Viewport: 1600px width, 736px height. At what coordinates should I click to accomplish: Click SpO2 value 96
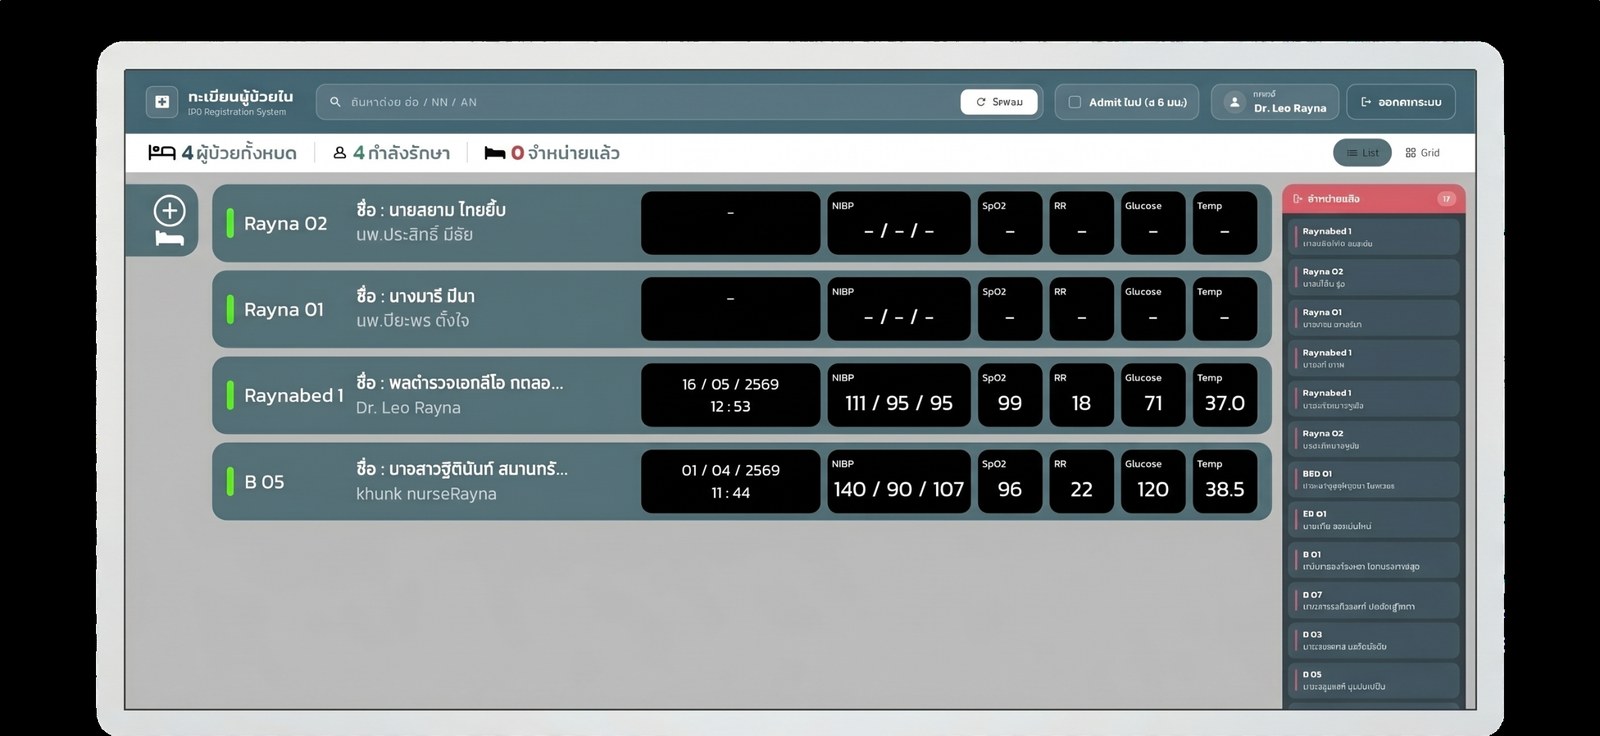click(x=1010, y=489)
